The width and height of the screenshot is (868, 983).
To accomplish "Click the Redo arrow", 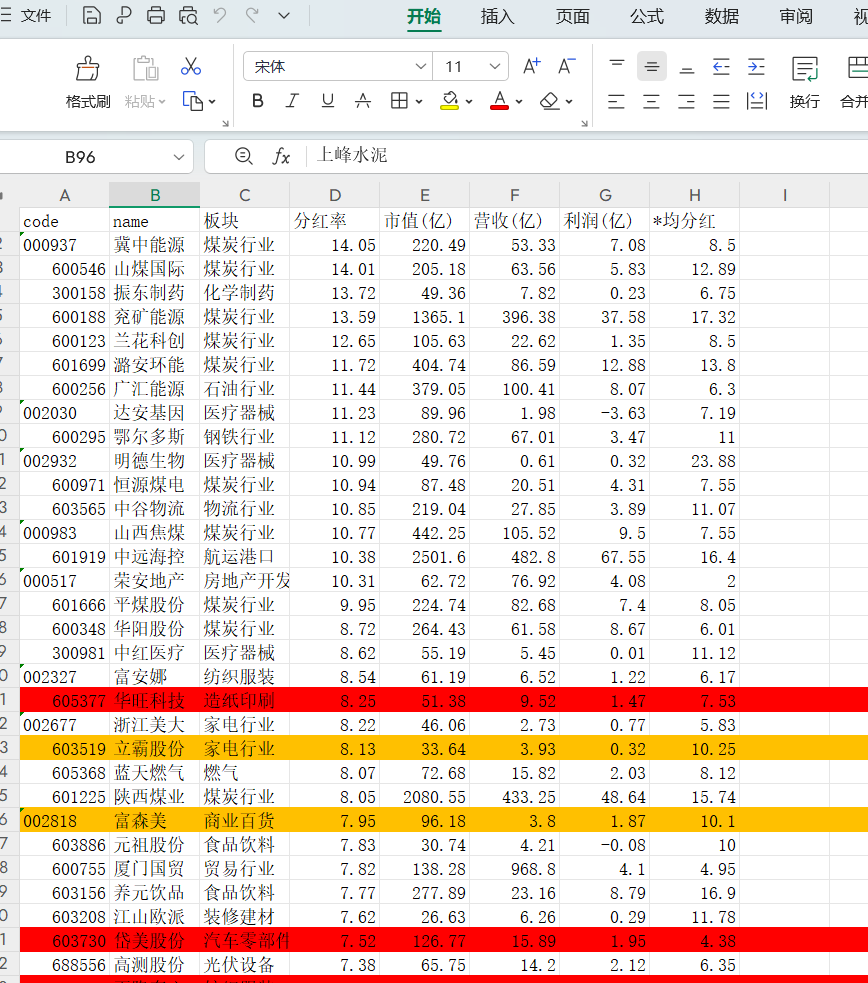I will pos(252,15).
